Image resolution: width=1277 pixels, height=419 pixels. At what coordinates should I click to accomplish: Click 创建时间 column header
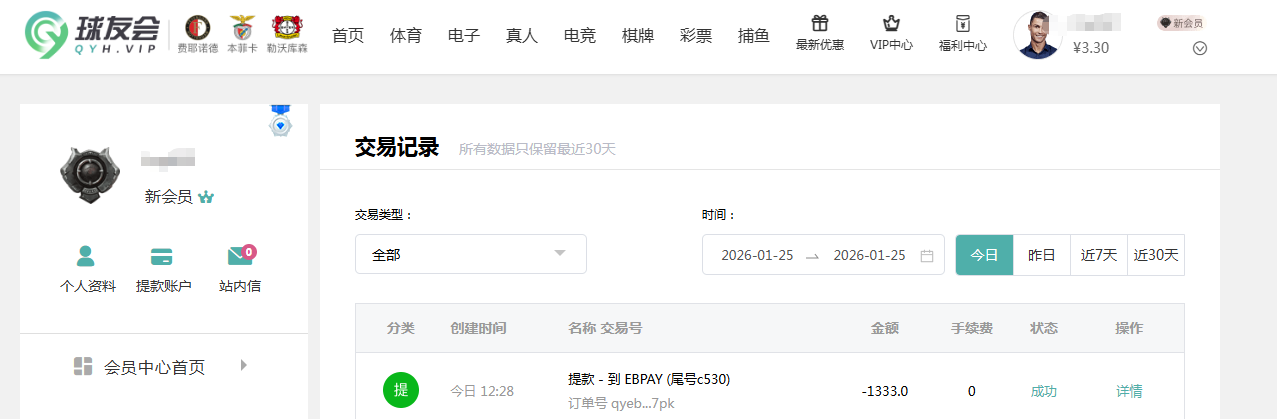point(478,328)
